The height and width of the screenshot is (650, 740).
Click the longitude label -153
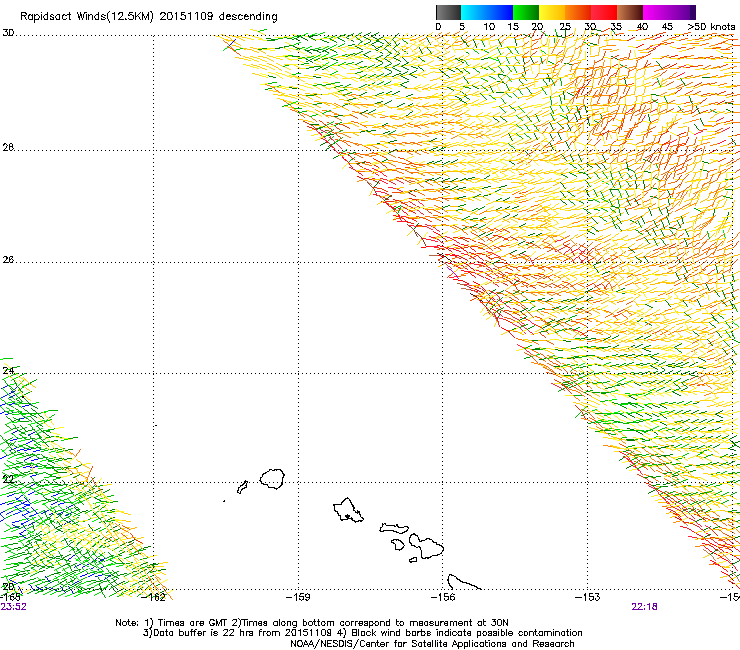tap(588, 597)
